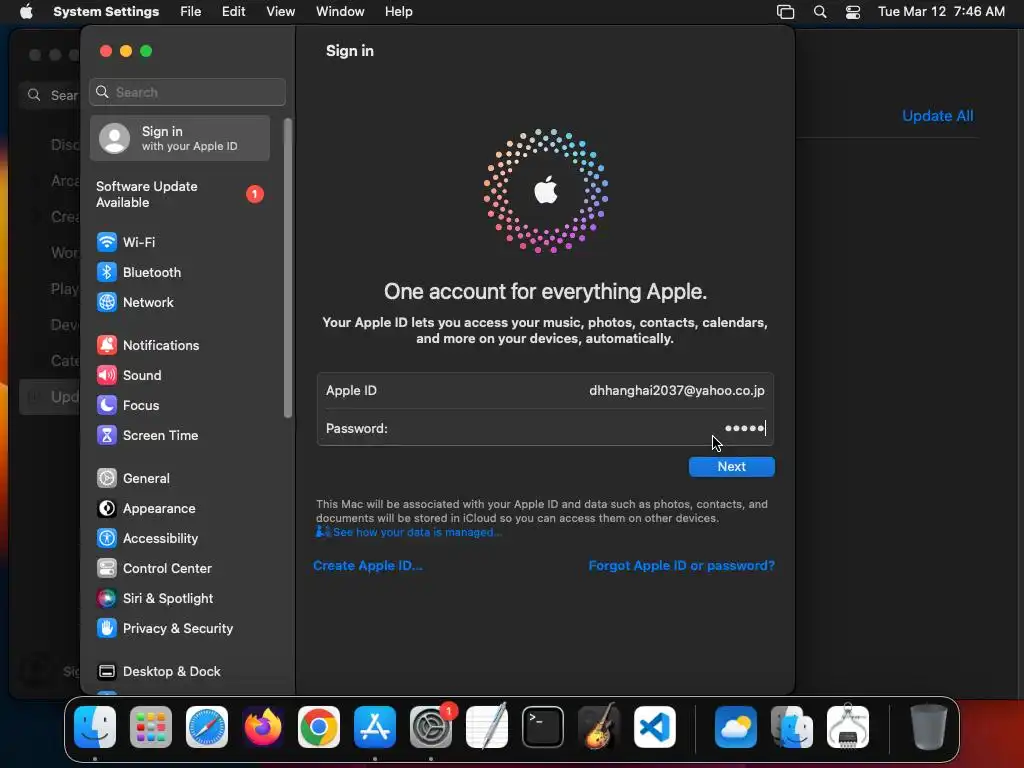This screenshot has height=768, width=1024.
Task: Open the Help menu
Action: pyautogui.click(x=398, y=12)
